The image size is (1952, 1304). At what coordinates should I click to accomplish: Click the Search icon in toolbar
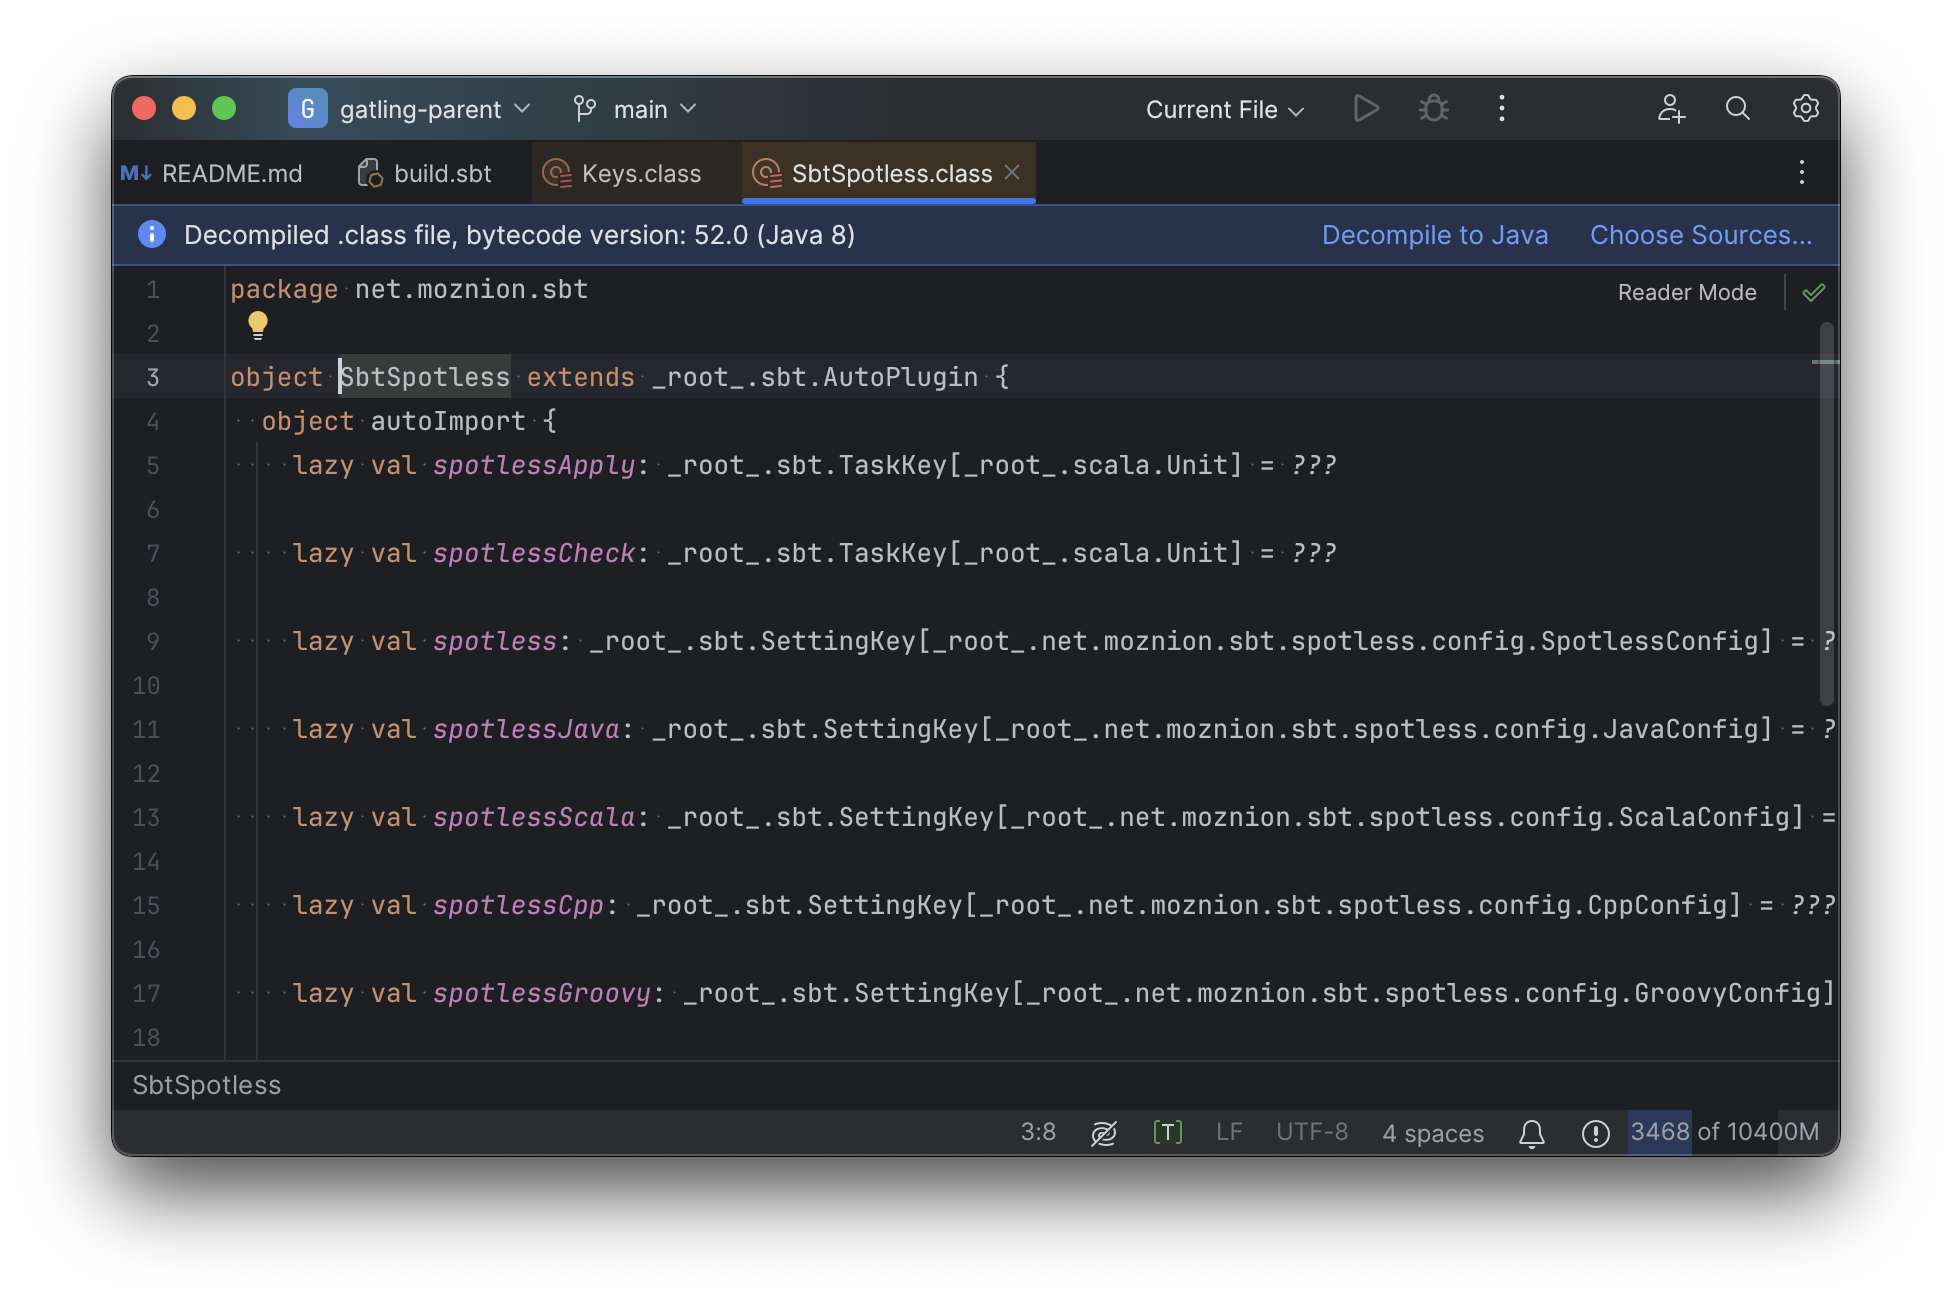(1738, 106)
